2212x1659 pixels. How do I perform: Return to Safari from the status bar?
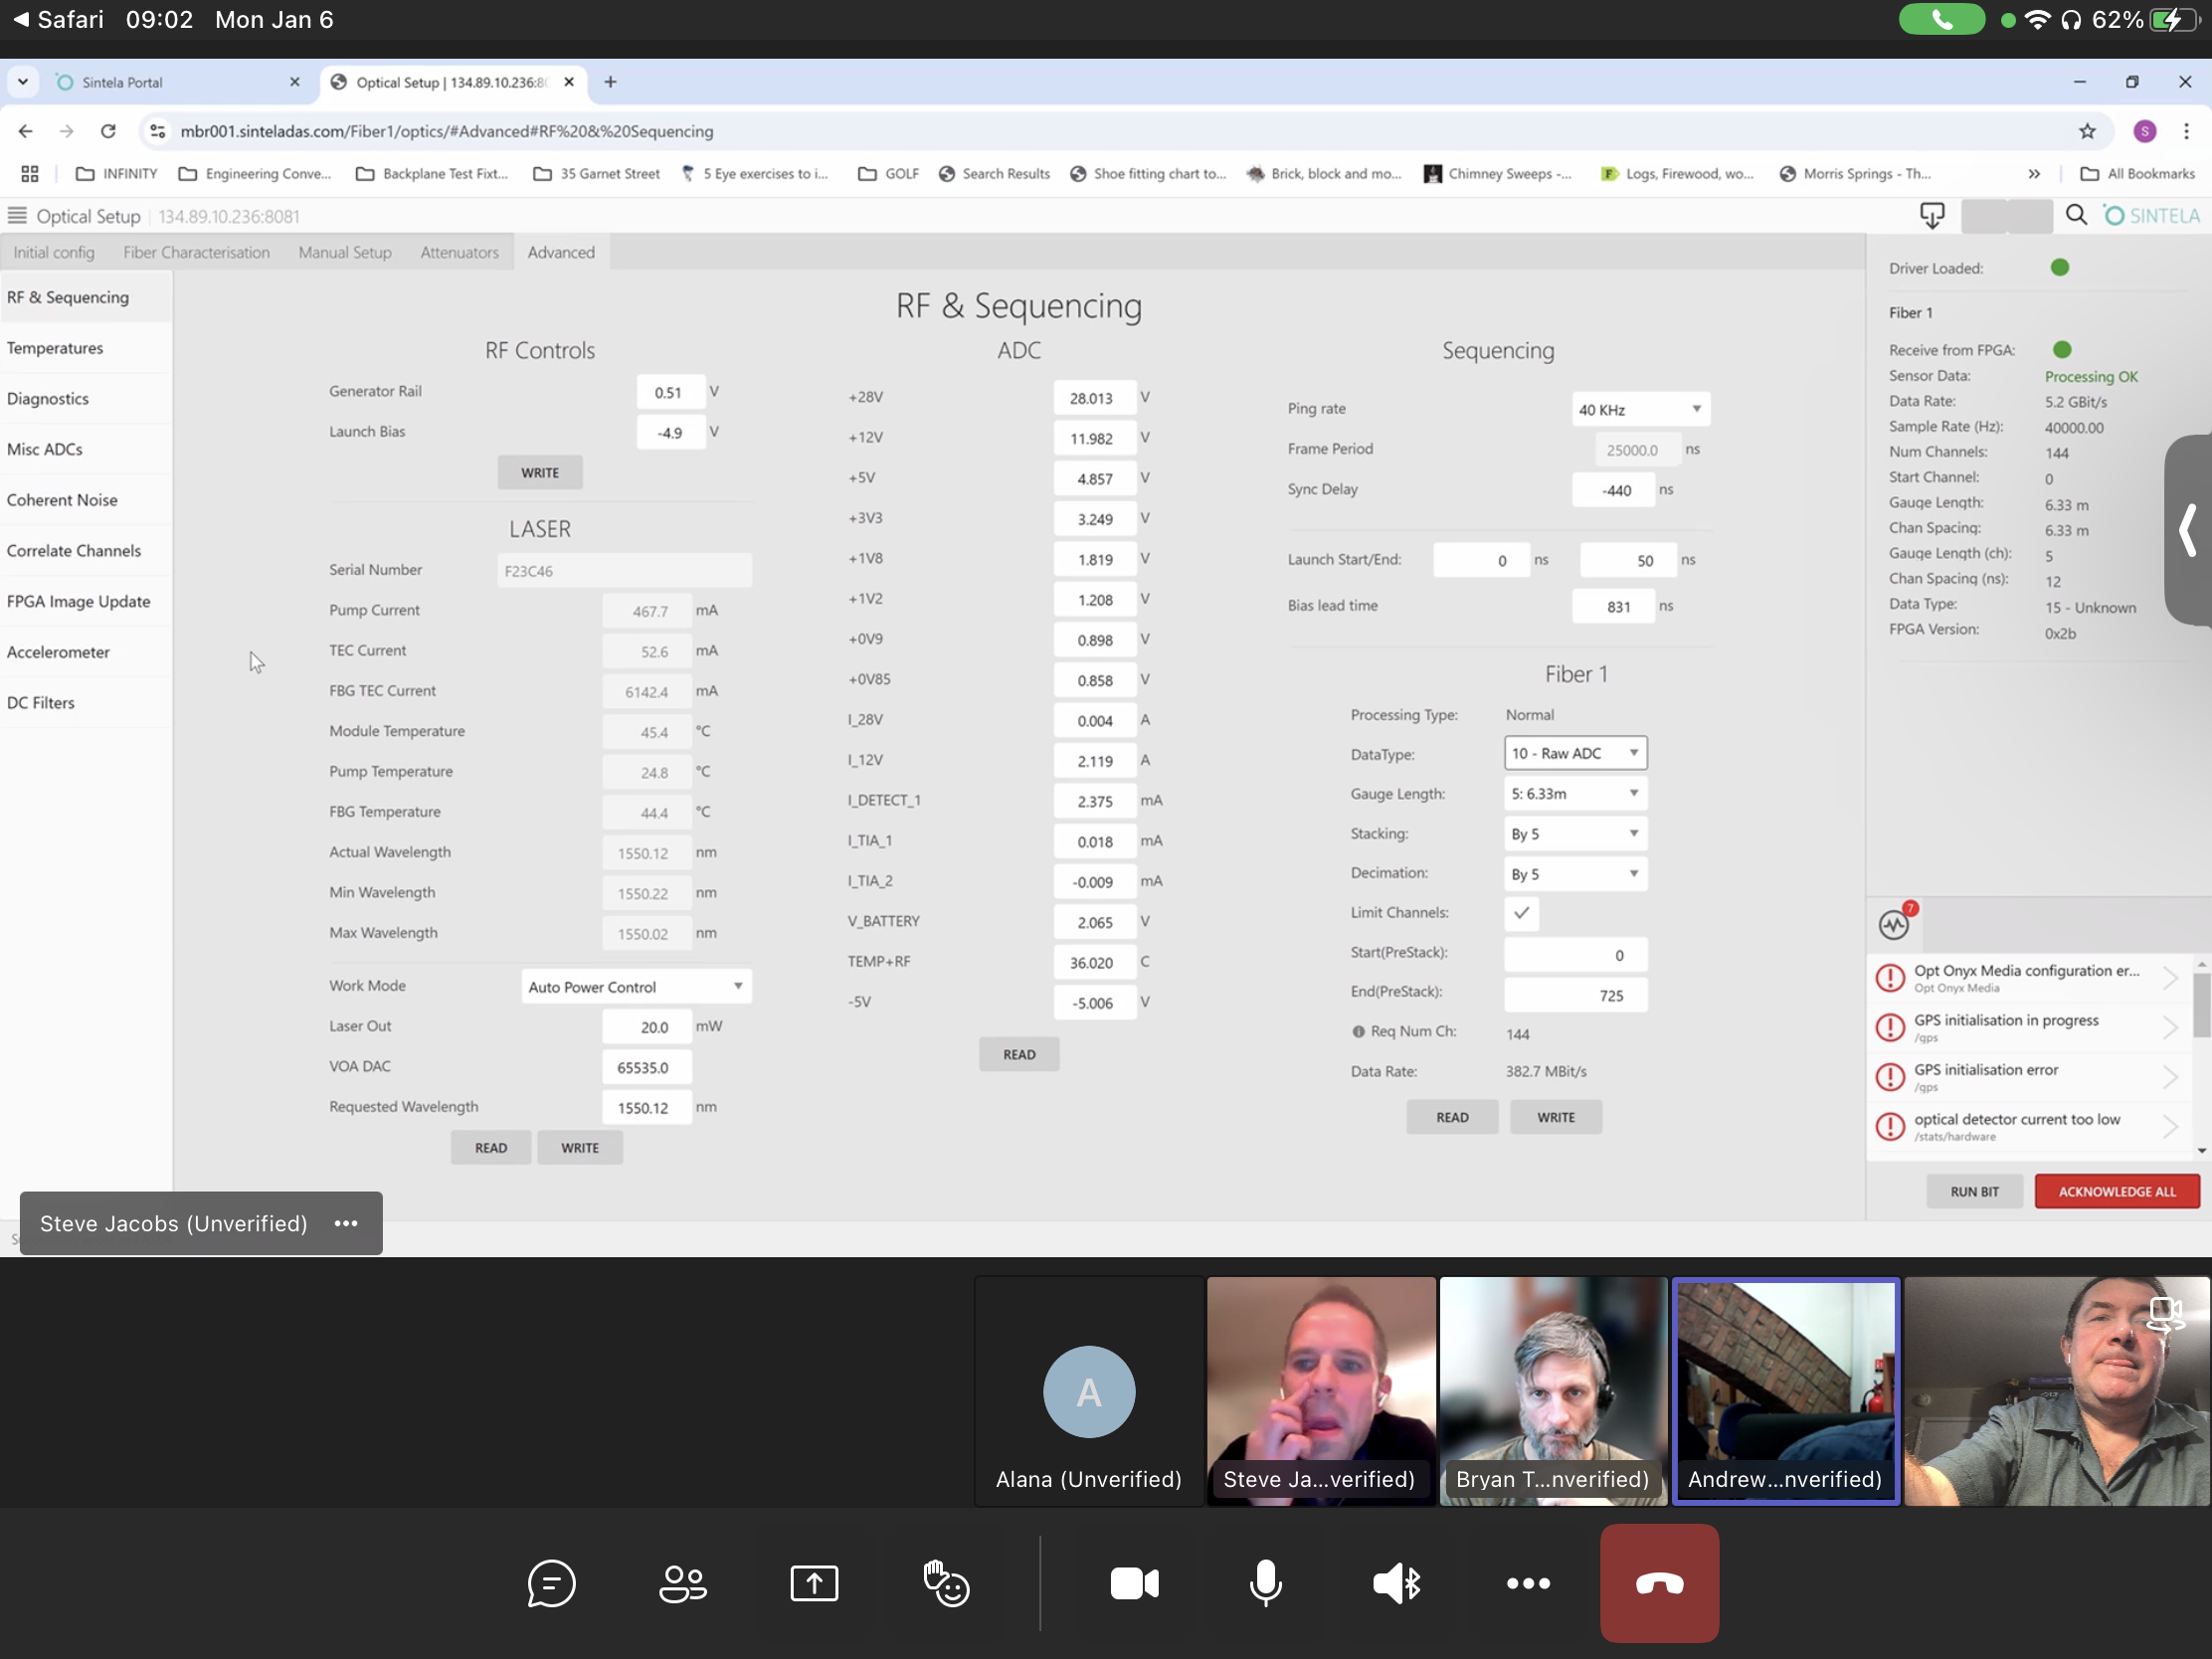point(58,20)
